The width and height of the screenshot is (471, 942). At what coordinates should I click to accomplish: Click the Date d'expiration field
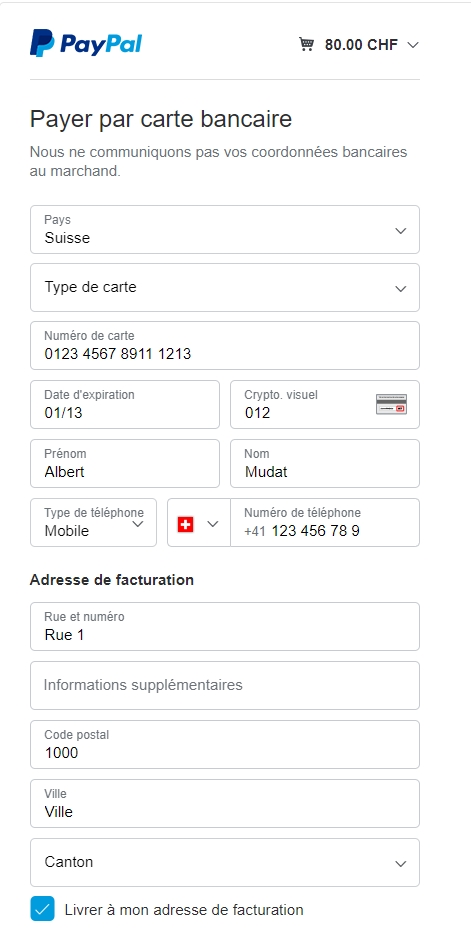(125, 404)
